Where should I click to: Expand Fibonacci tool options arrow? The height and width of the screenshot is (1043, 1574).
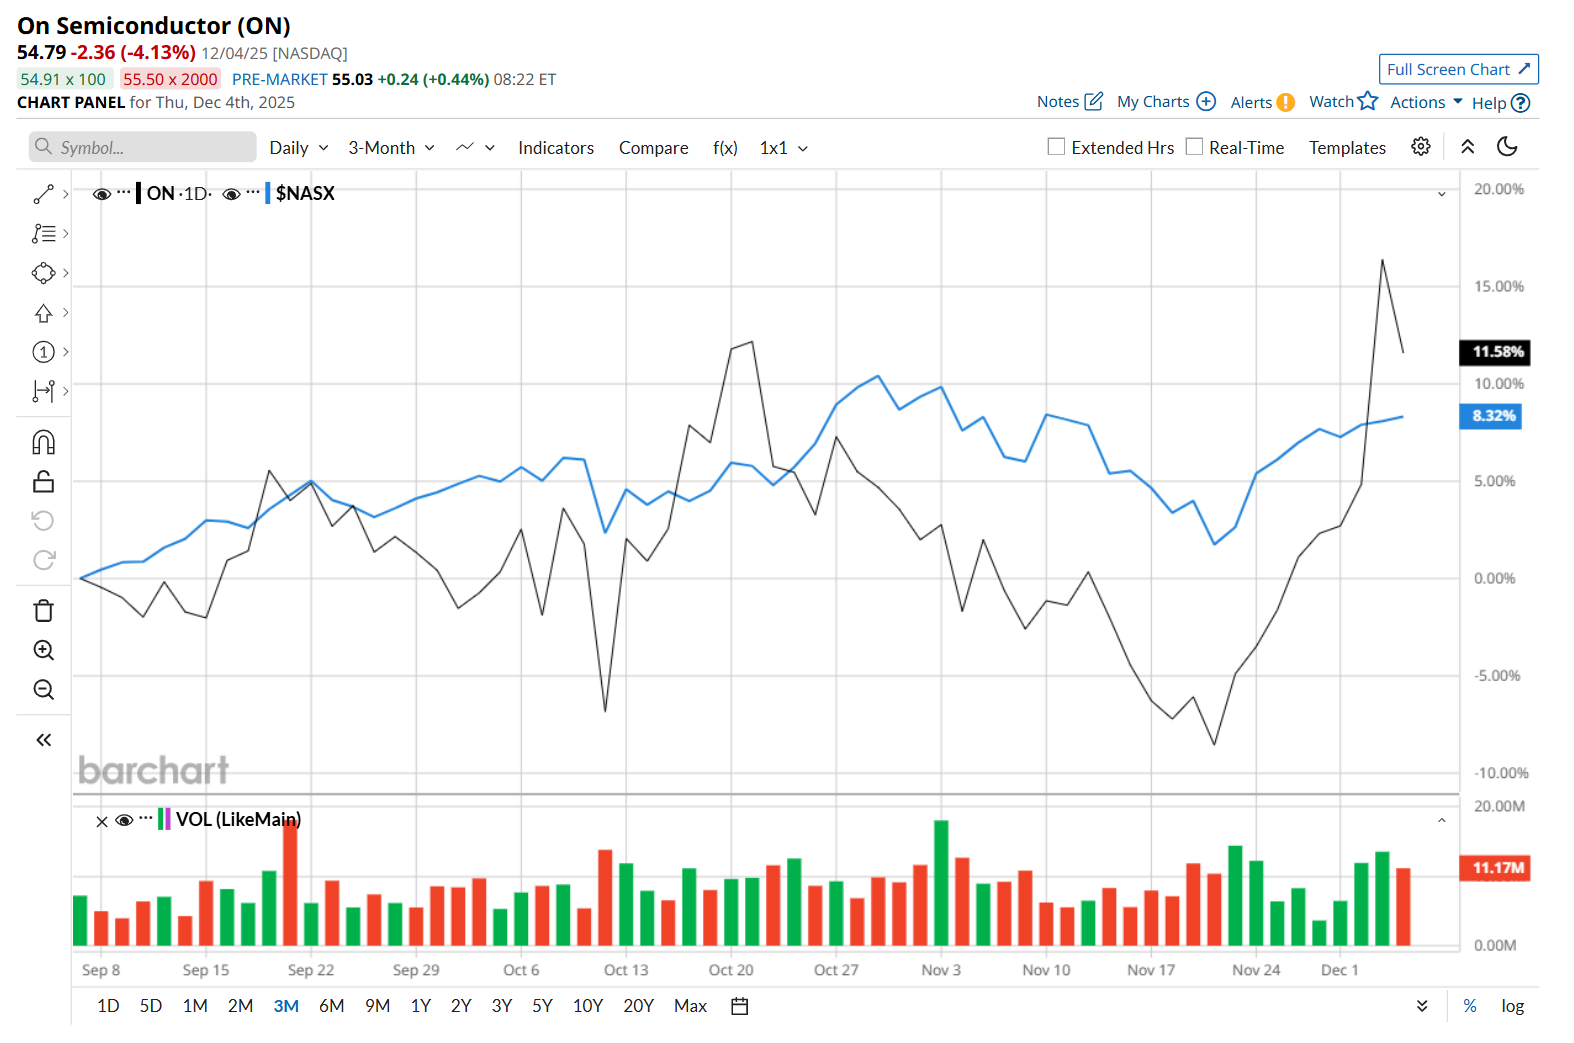(66, 233)
